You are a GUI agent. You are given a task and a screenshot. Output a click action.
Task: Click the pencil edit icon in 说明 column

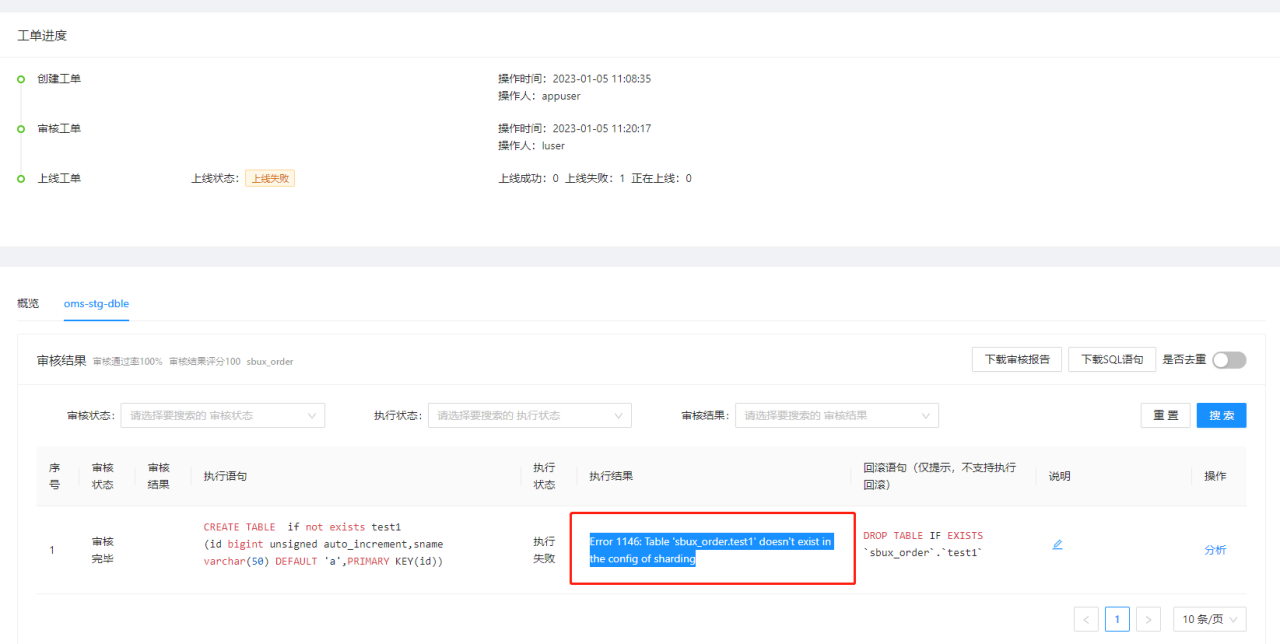[1057, 545]
